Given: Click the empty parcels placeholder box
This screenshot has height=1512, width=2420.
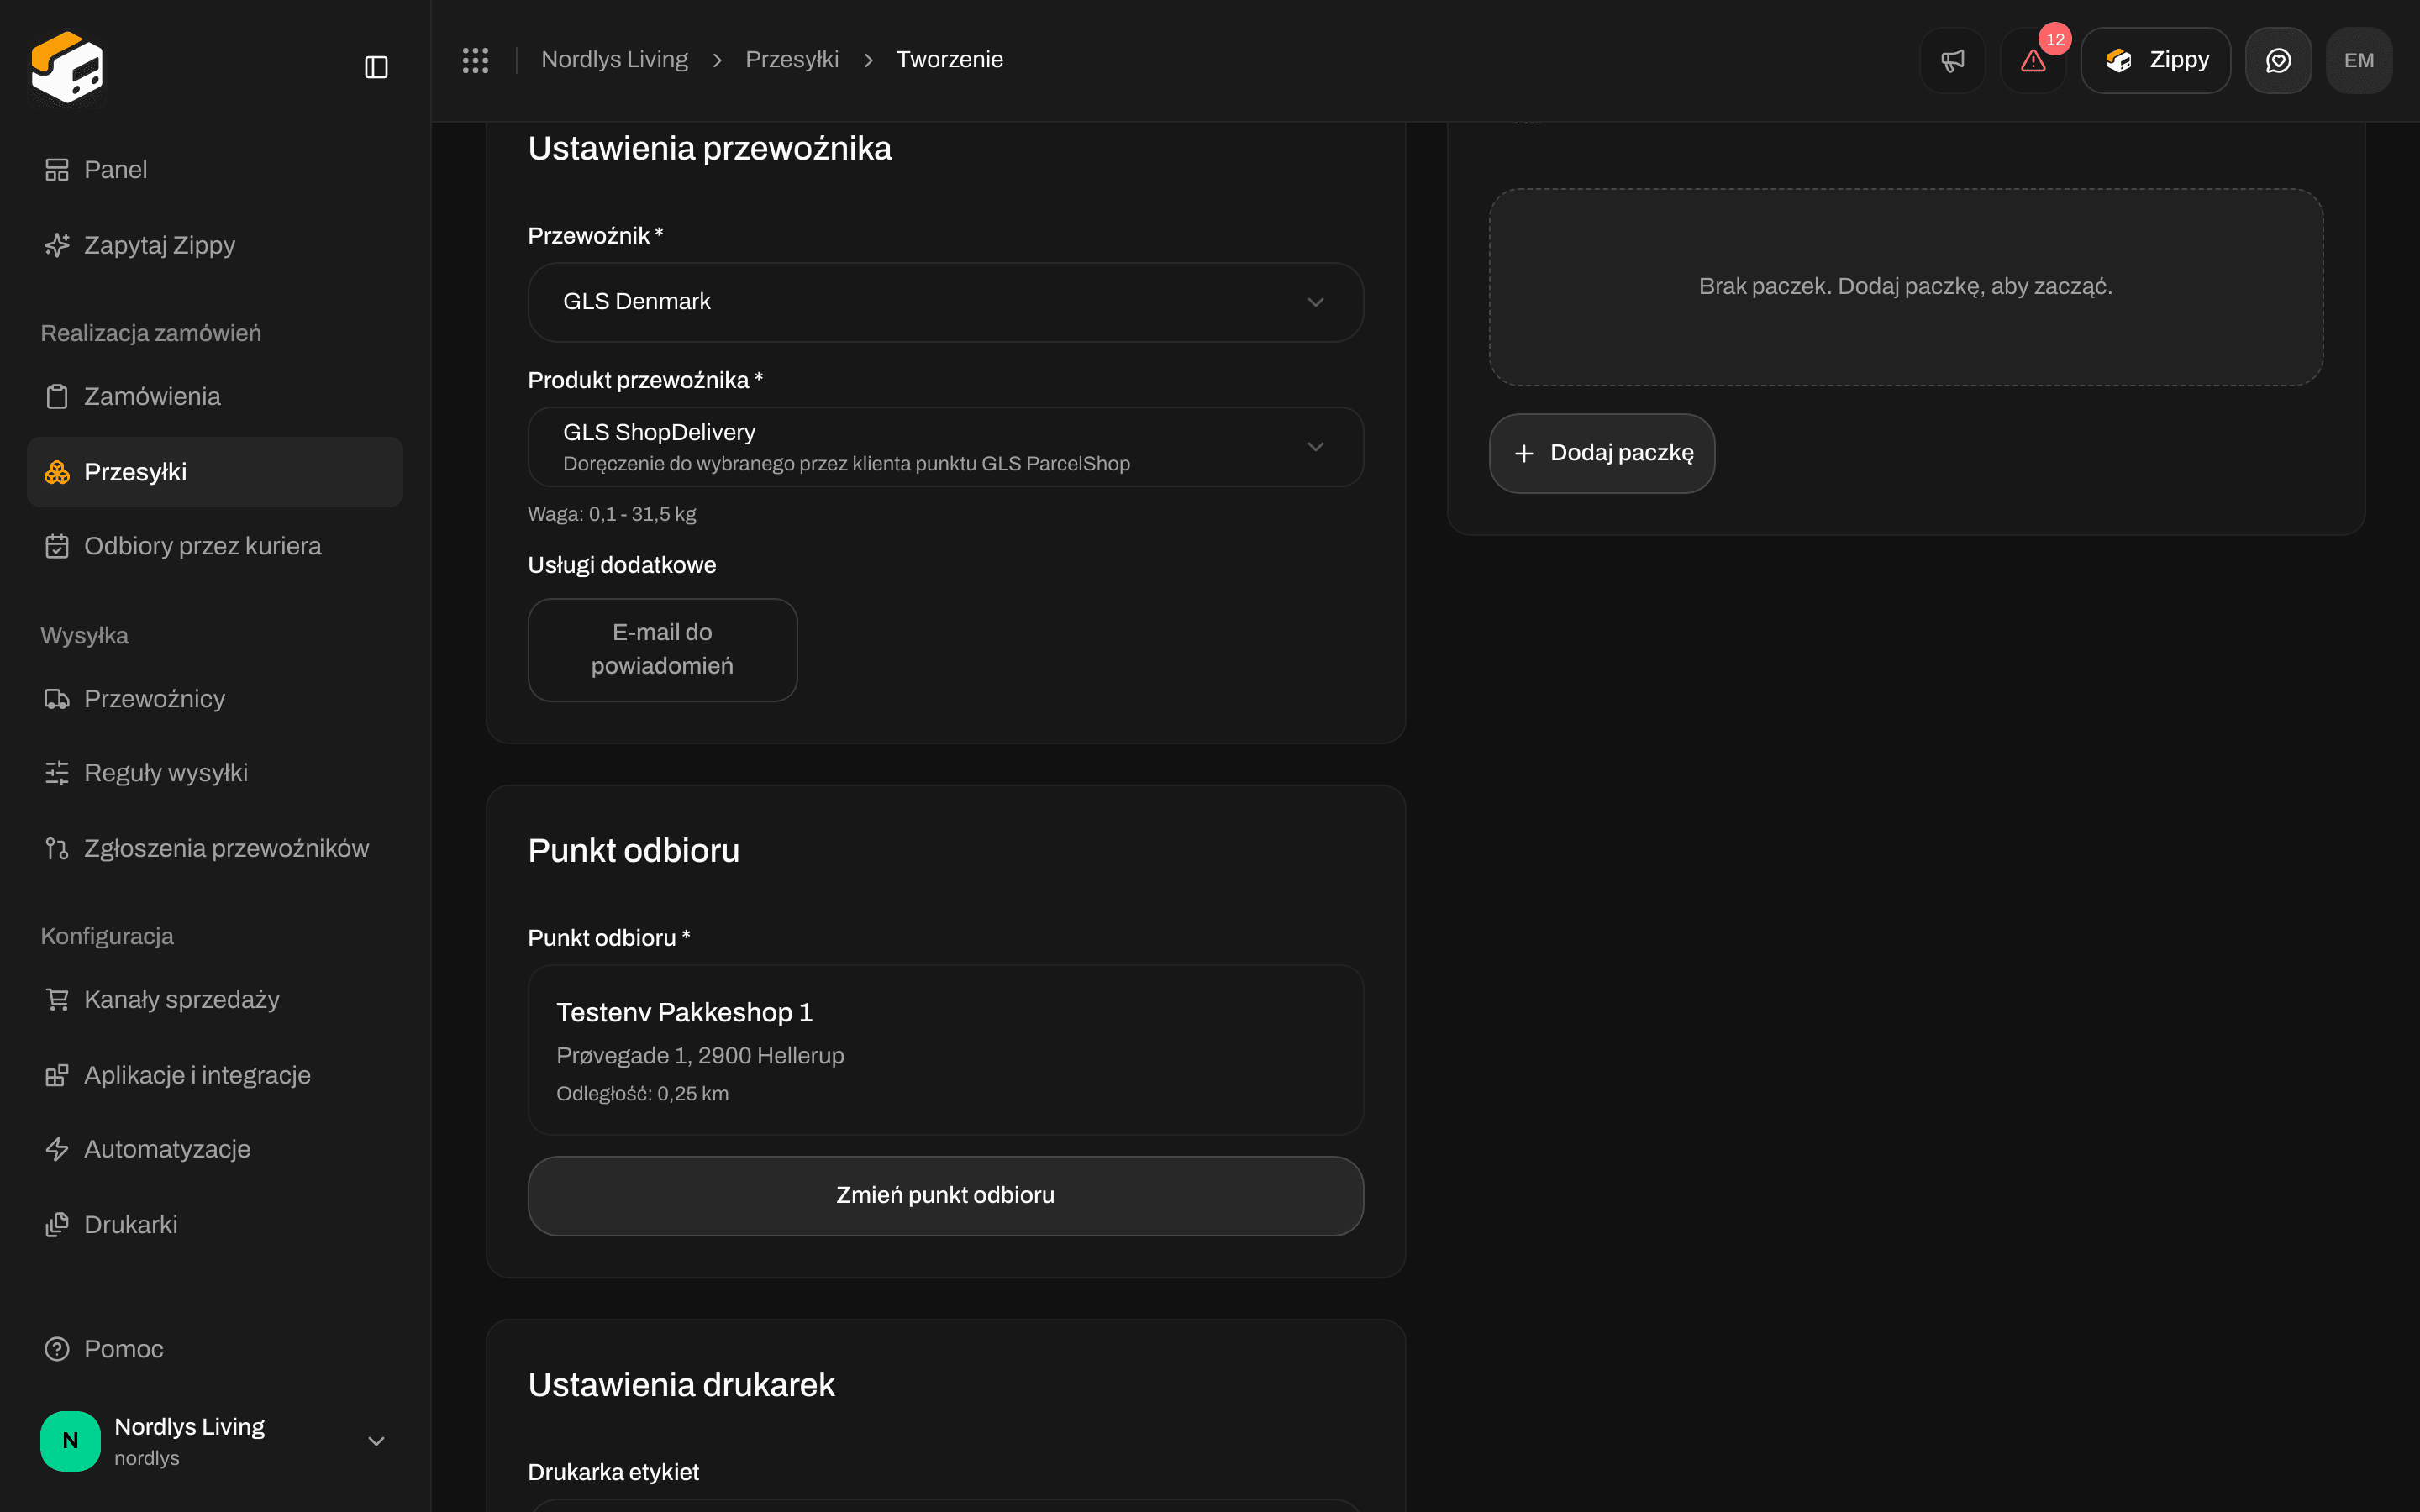Looking at the screenshot, I should [x=1906, y=287].
